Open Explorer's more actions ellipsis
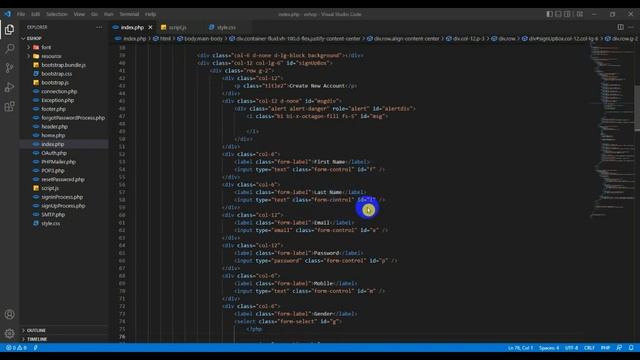This screenshot has height=360, width=640. pos(99,27)
